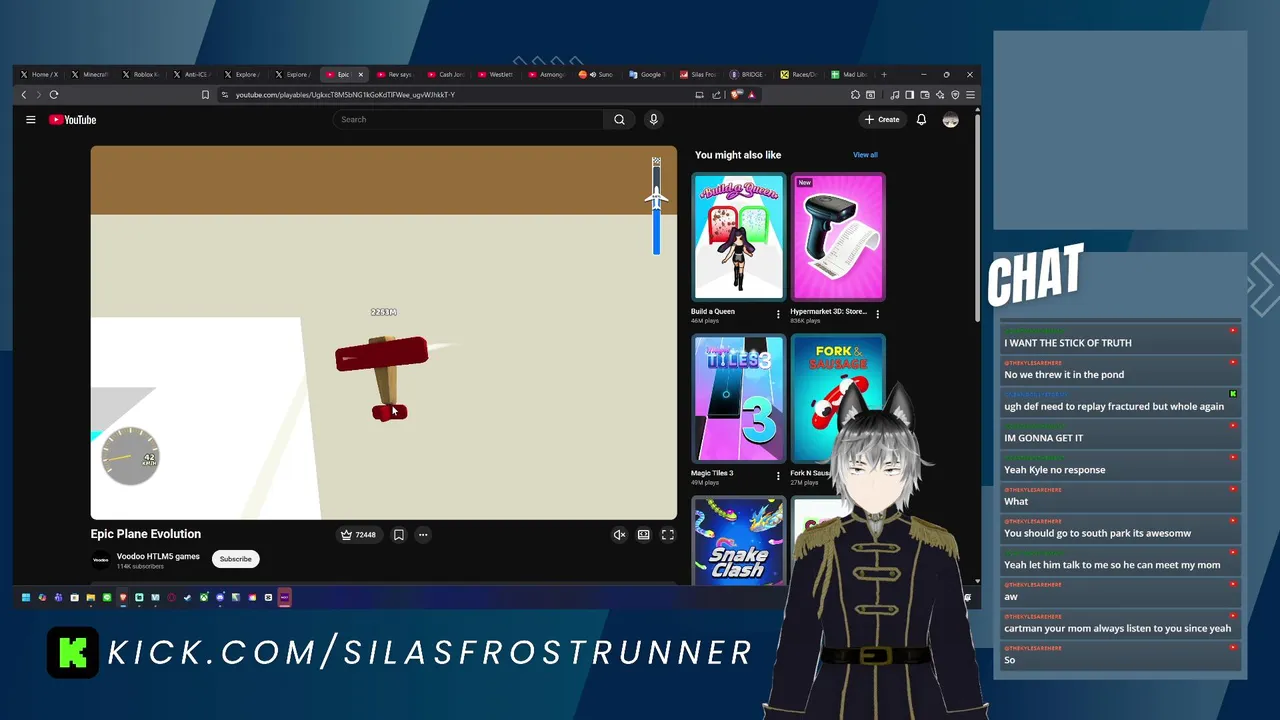Open YouTube notifications bell

pyautogui.click(x=921, y=120)
